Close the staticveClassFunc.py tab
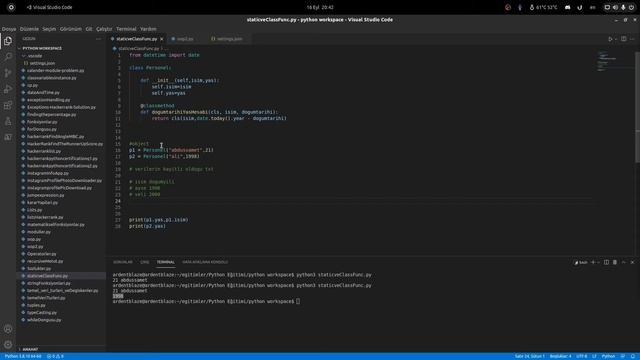 pyautogui.click(x=162, y=39)
